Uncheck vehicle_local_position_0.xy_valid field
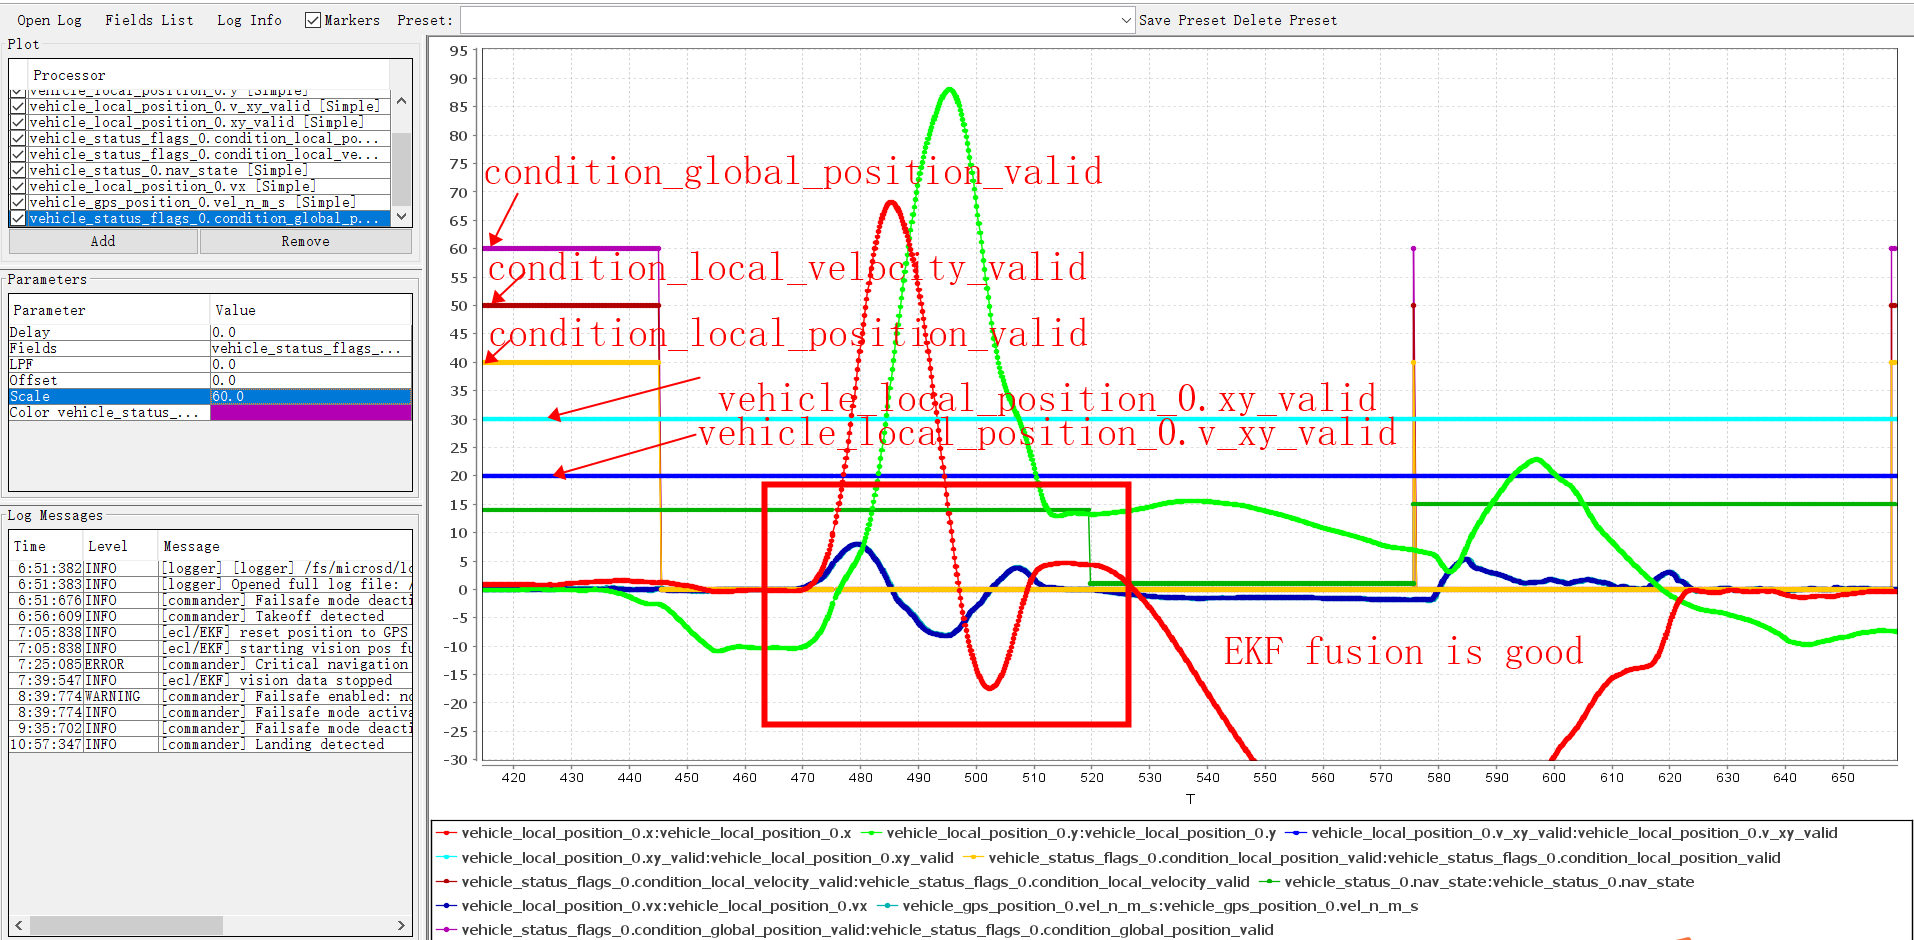Image resolution: width=1914 pixels, height=940 pixels. pyautogui.click(x=17, y=122)
